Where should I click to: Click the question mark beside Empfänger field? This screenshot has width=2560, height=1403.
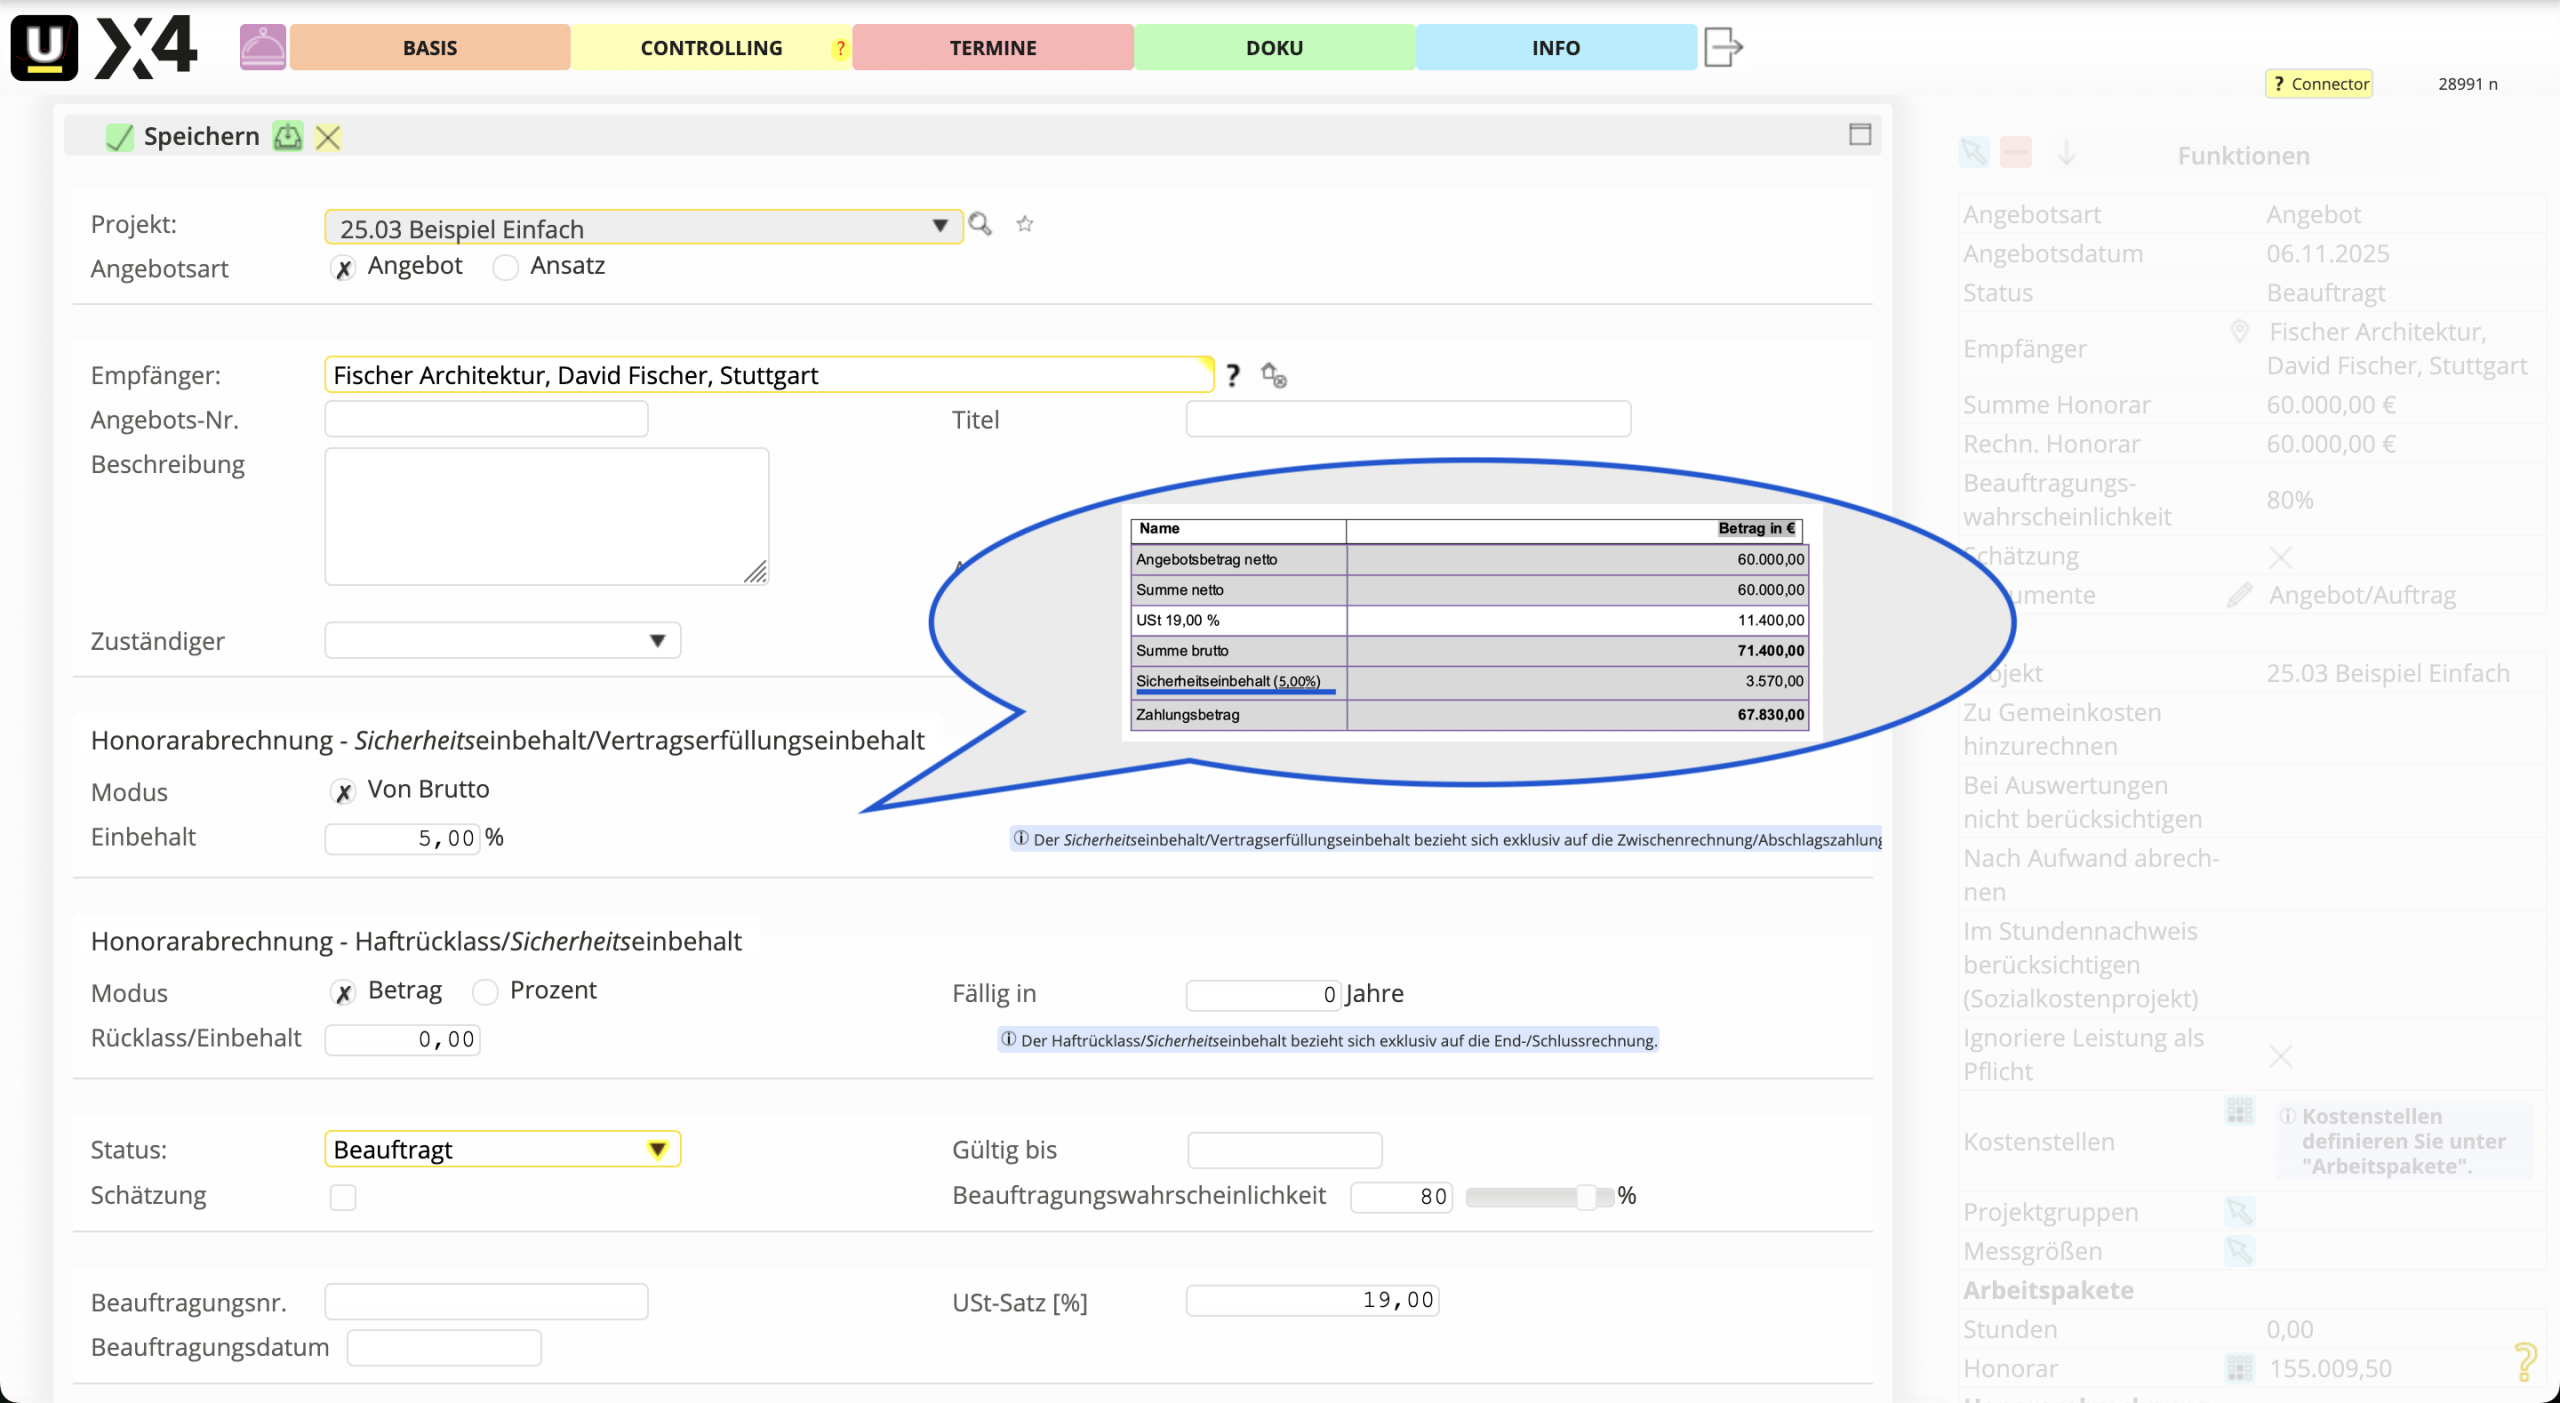tap(1233, 375)
